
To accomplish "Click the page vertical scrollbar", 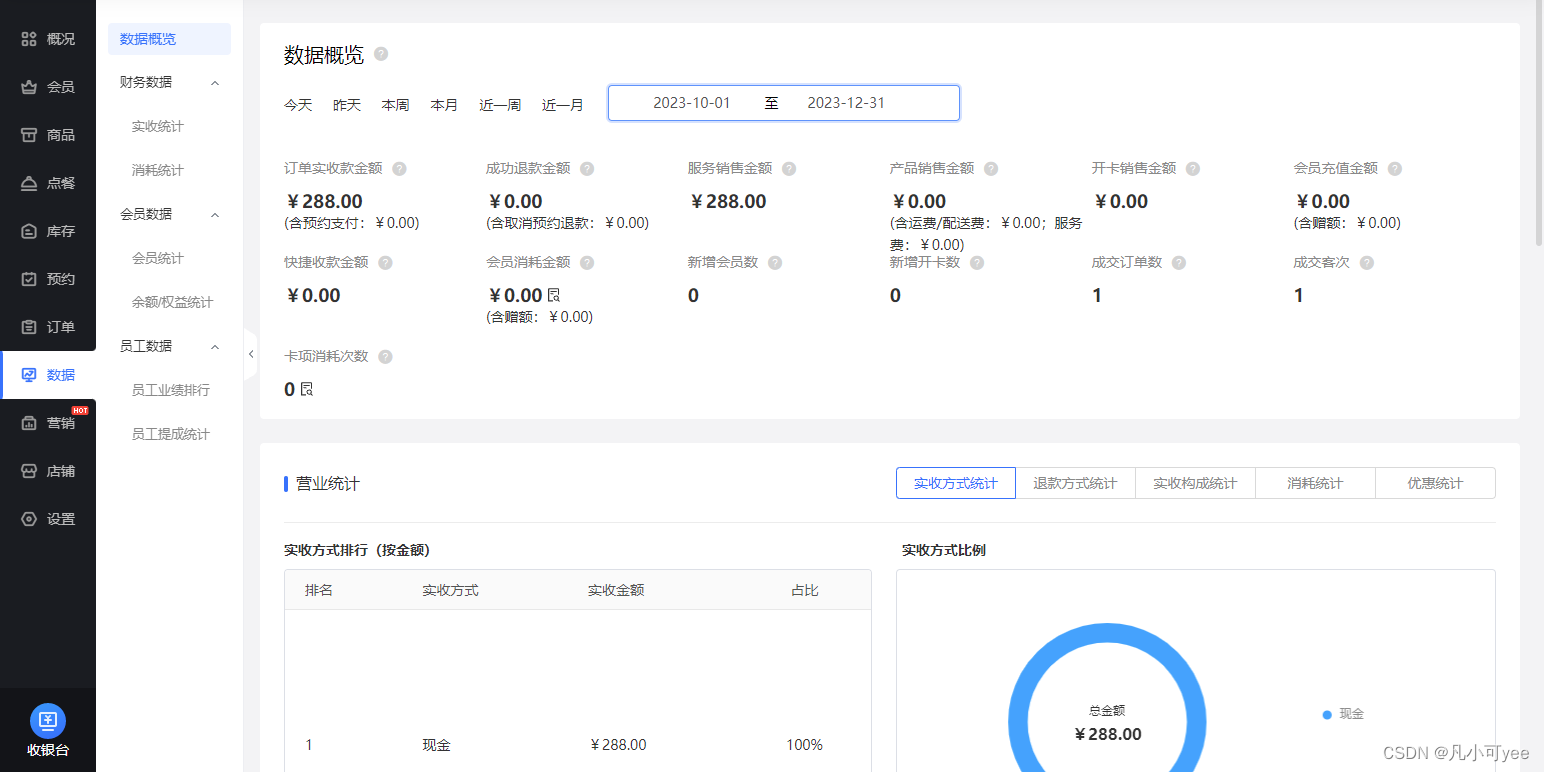I will coord(1539,125).
